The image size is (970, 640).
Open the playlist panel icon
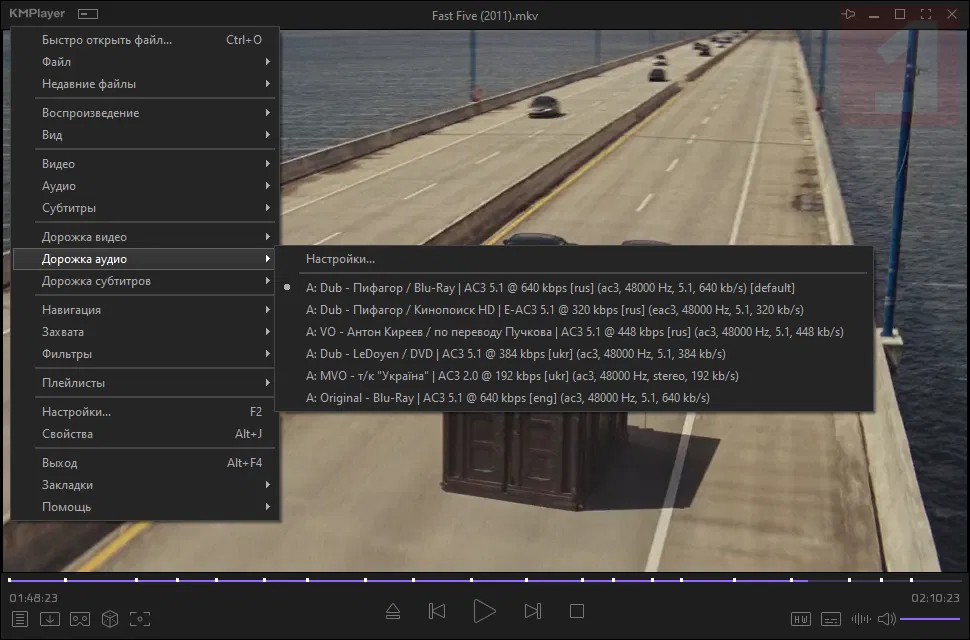pos(20,618)
